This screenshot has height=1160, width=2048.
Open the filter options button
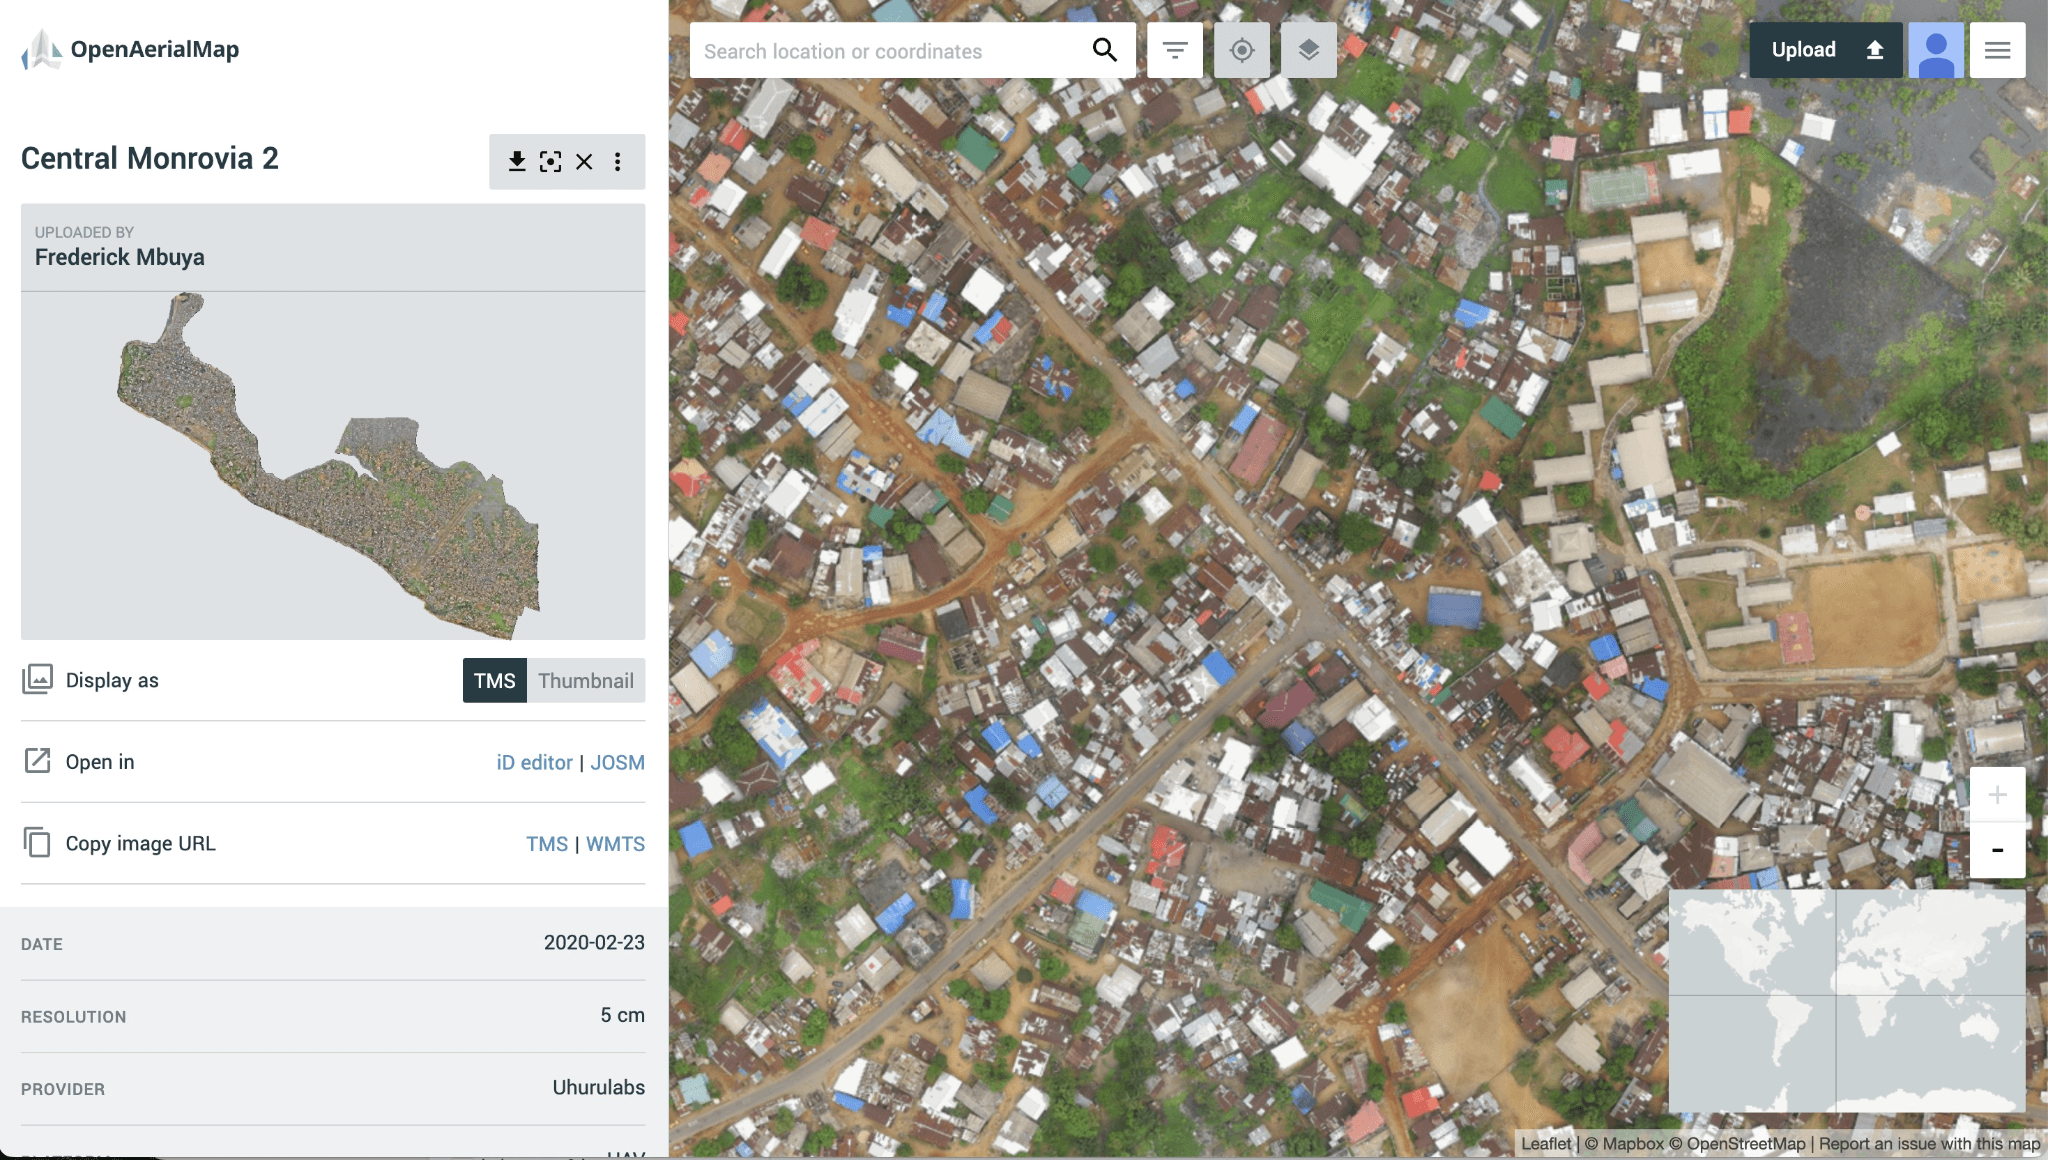1175,50
